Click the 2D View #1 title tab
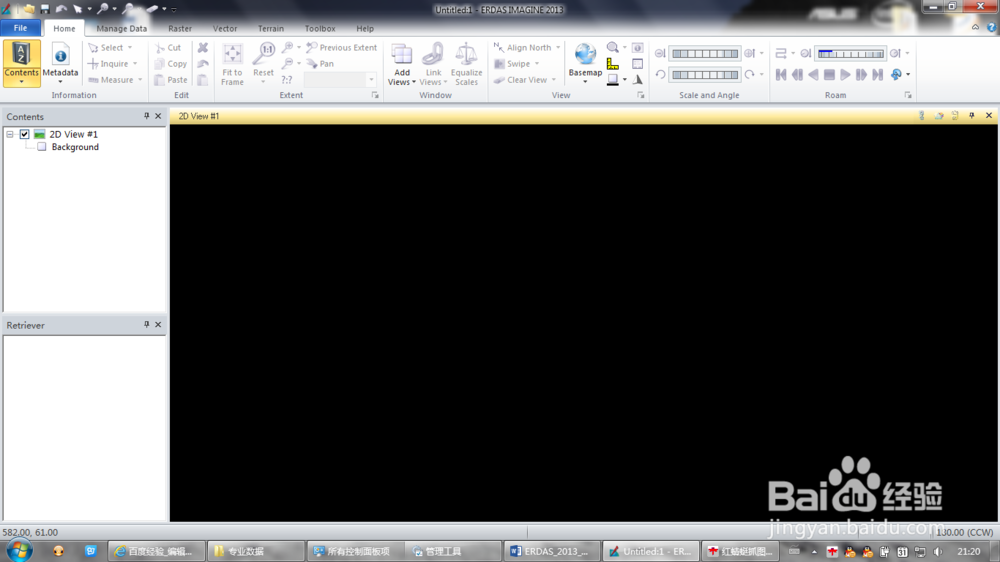This screenshot has height=562, width=1000. tap(198, 116)
